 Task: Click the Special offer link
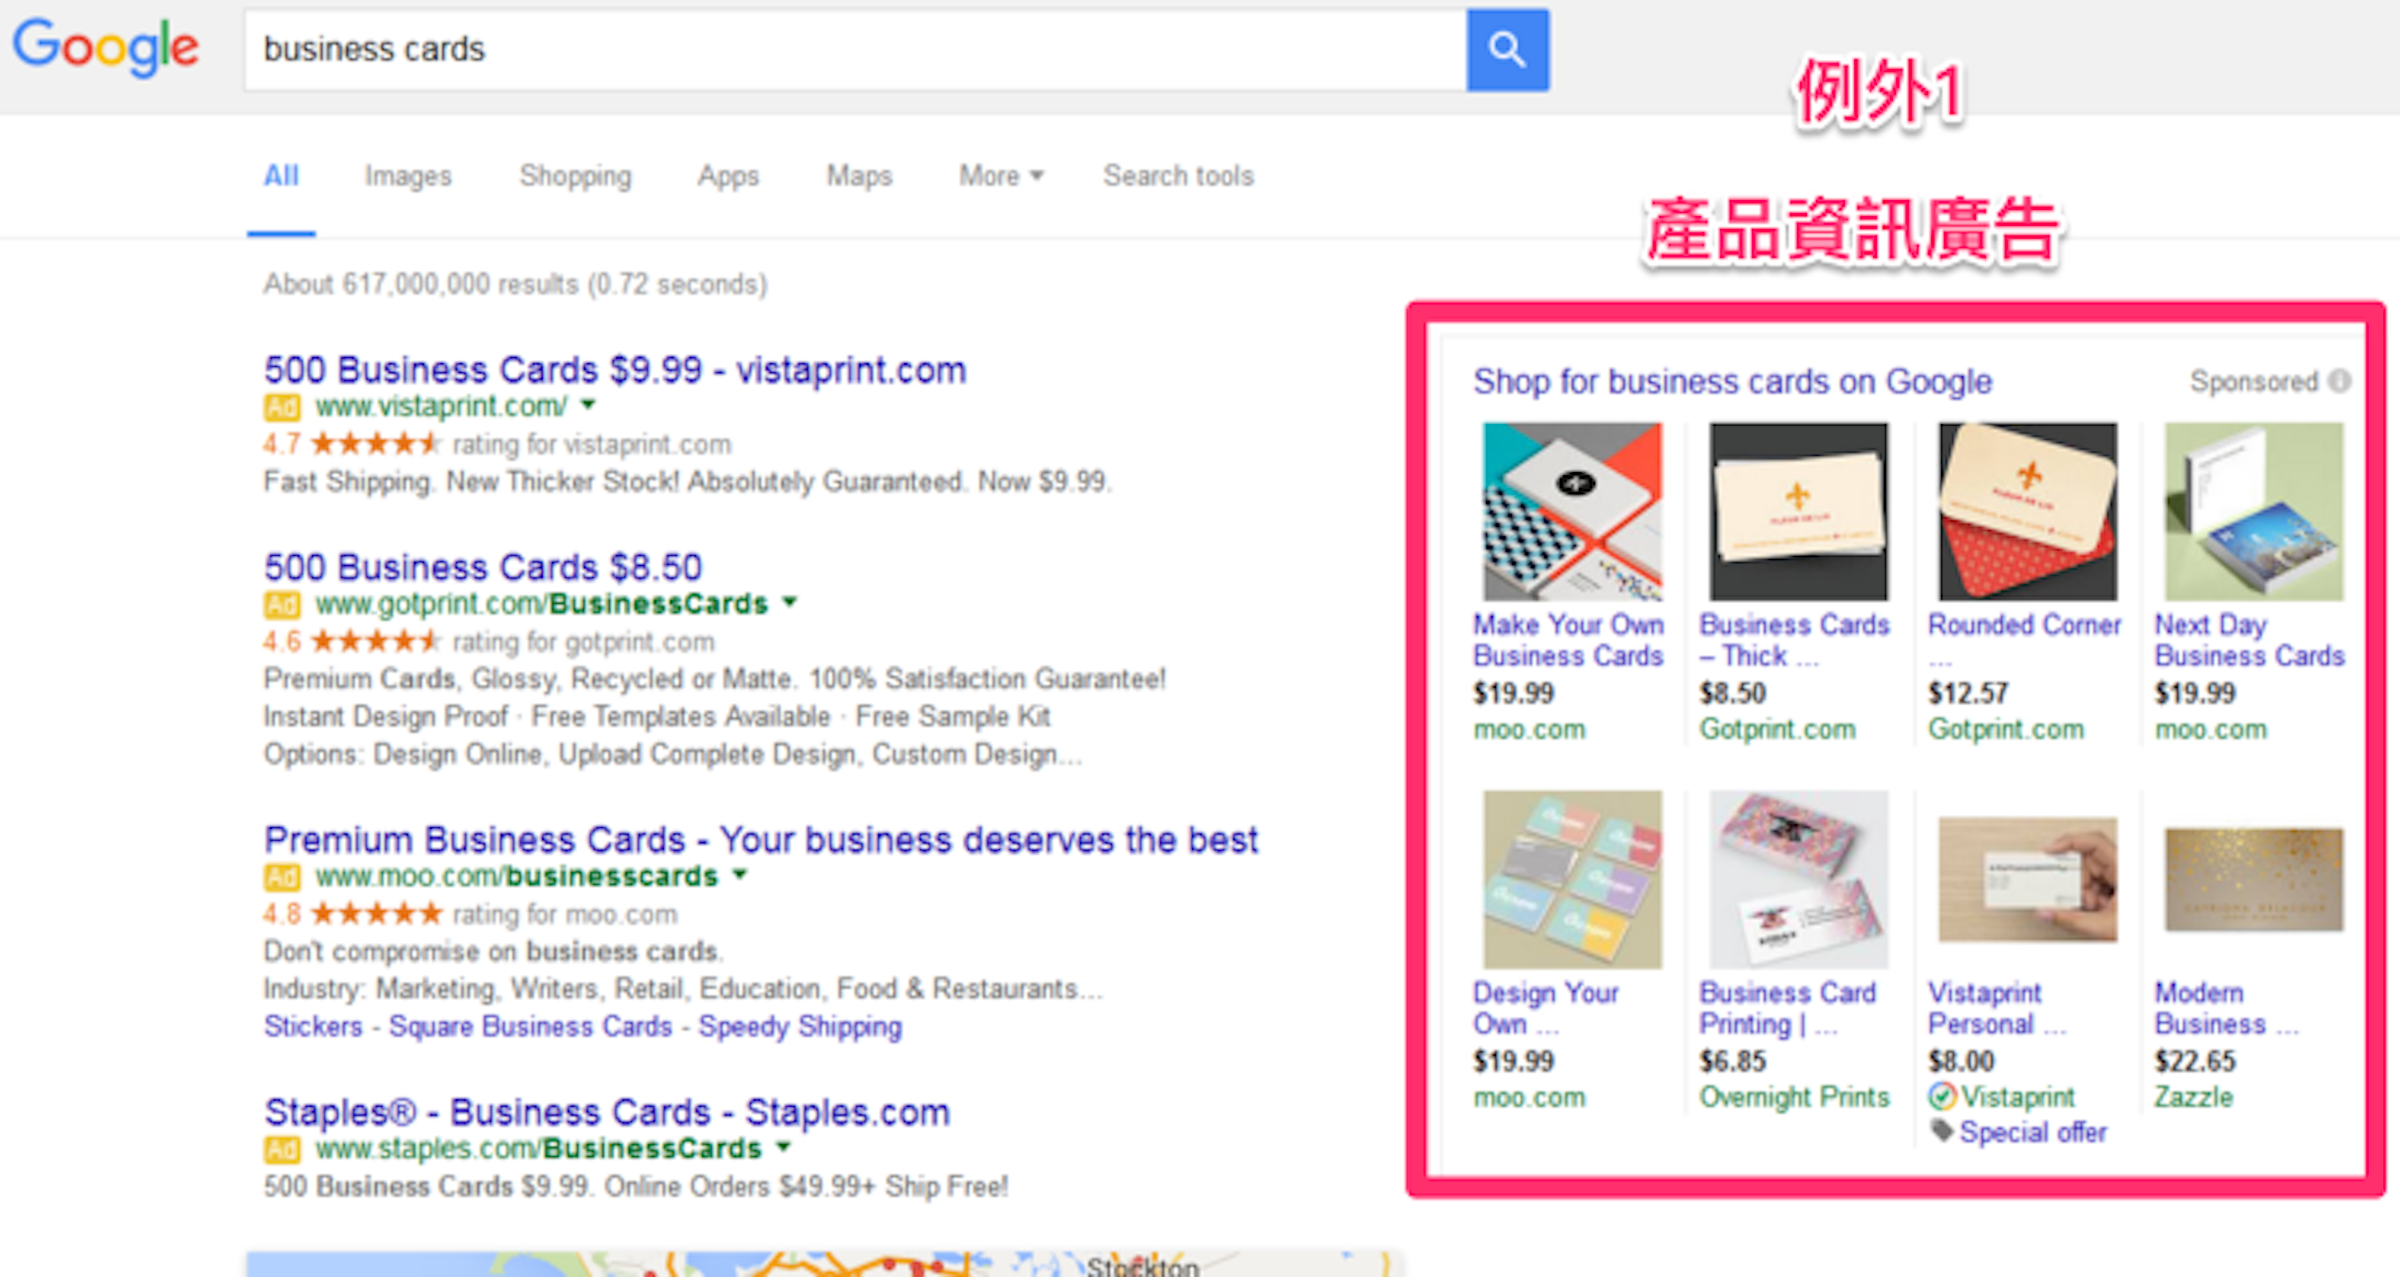click(2033, 1132)
